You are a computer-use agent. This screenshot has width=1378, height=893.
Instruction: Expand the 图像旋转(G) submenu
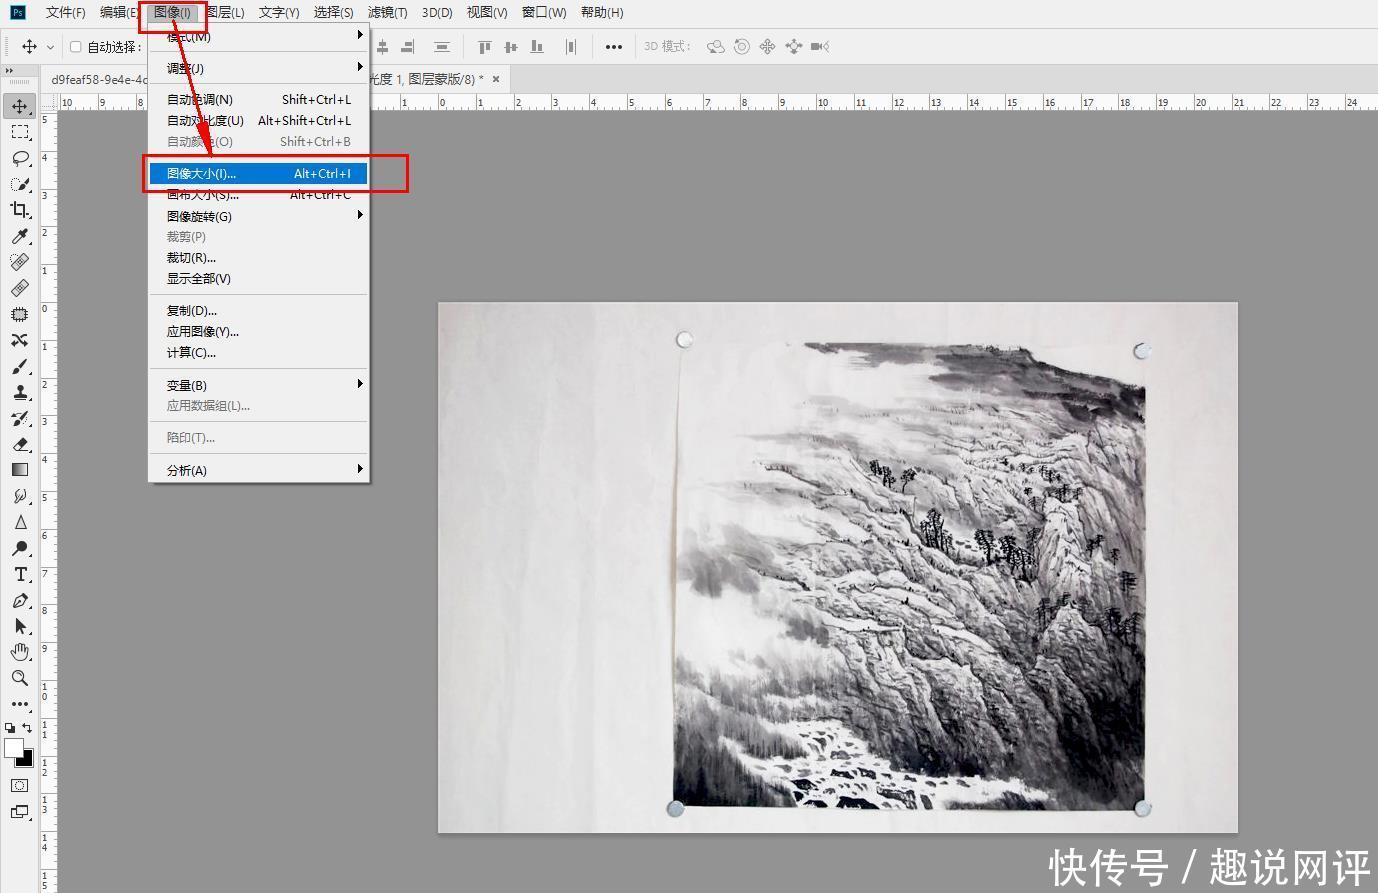coord(258,216)
